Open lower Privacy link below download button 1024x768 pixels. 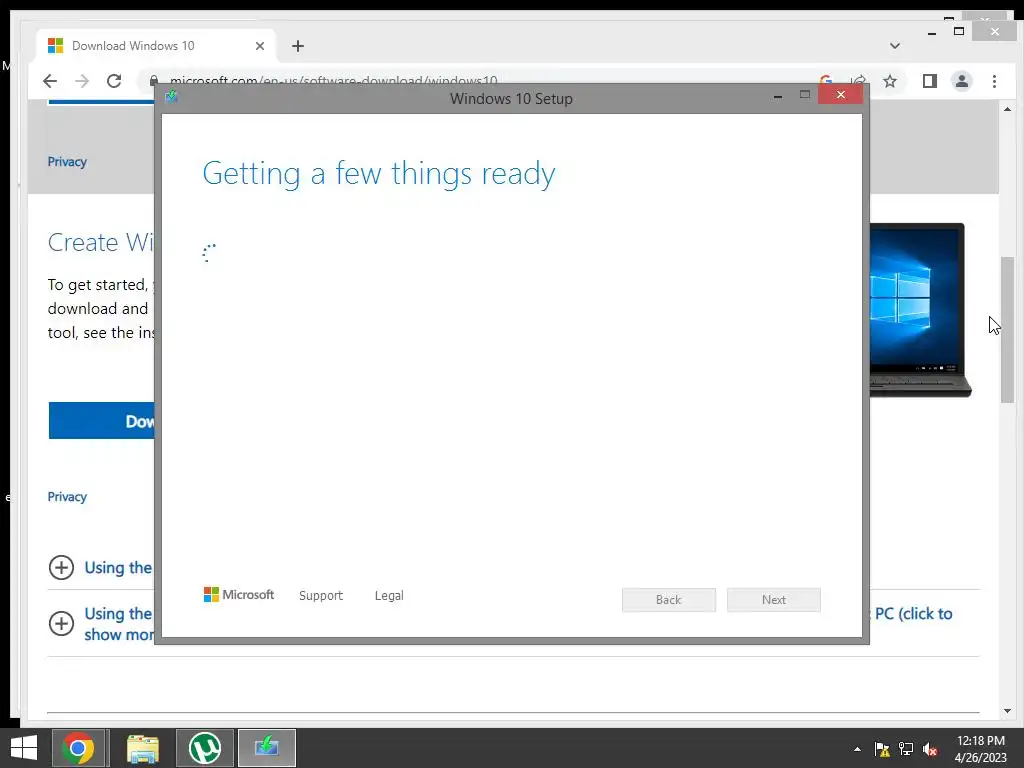pos(67,497)
